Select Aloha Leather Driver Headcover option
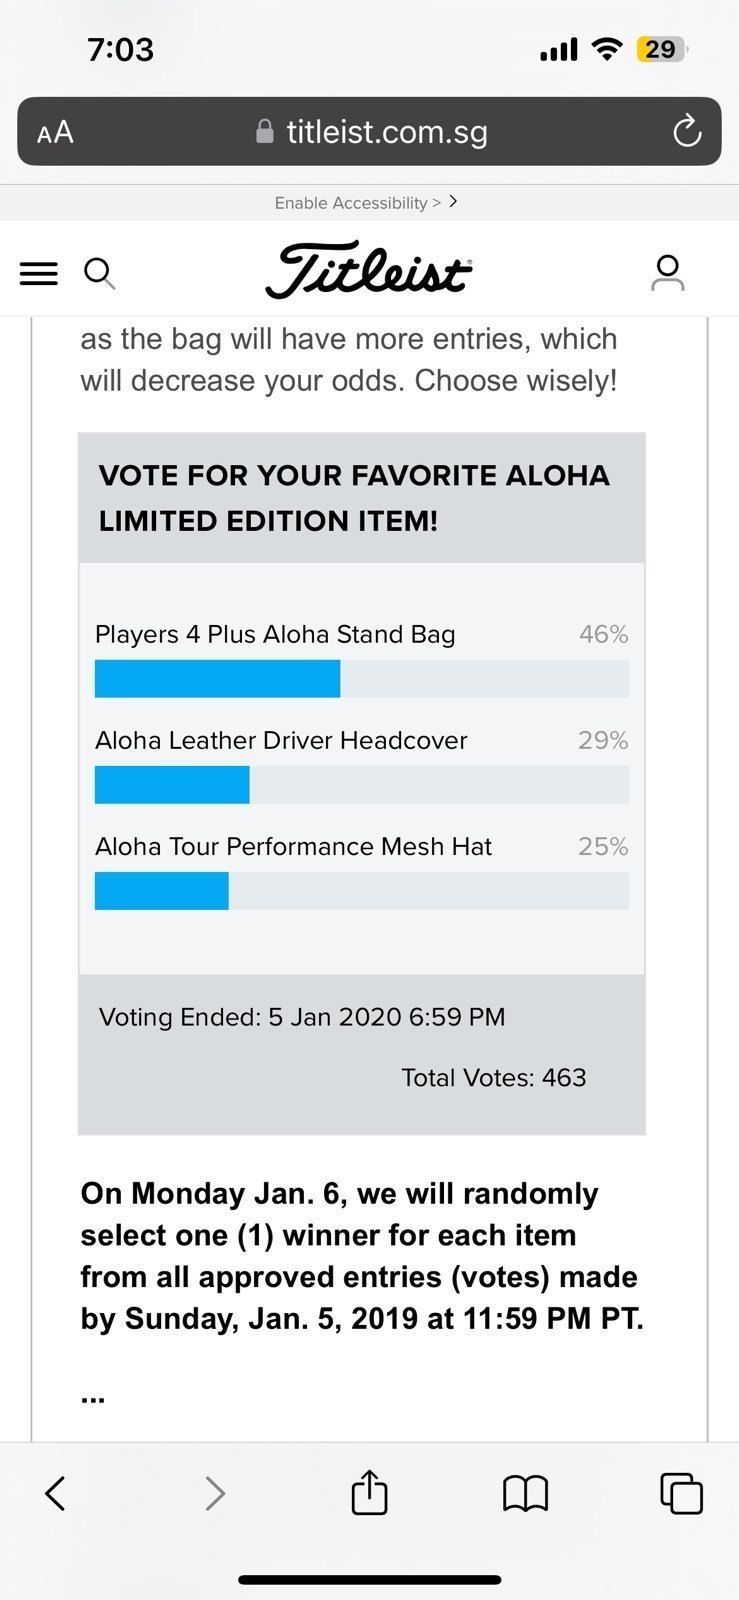 tap(281, 740)
